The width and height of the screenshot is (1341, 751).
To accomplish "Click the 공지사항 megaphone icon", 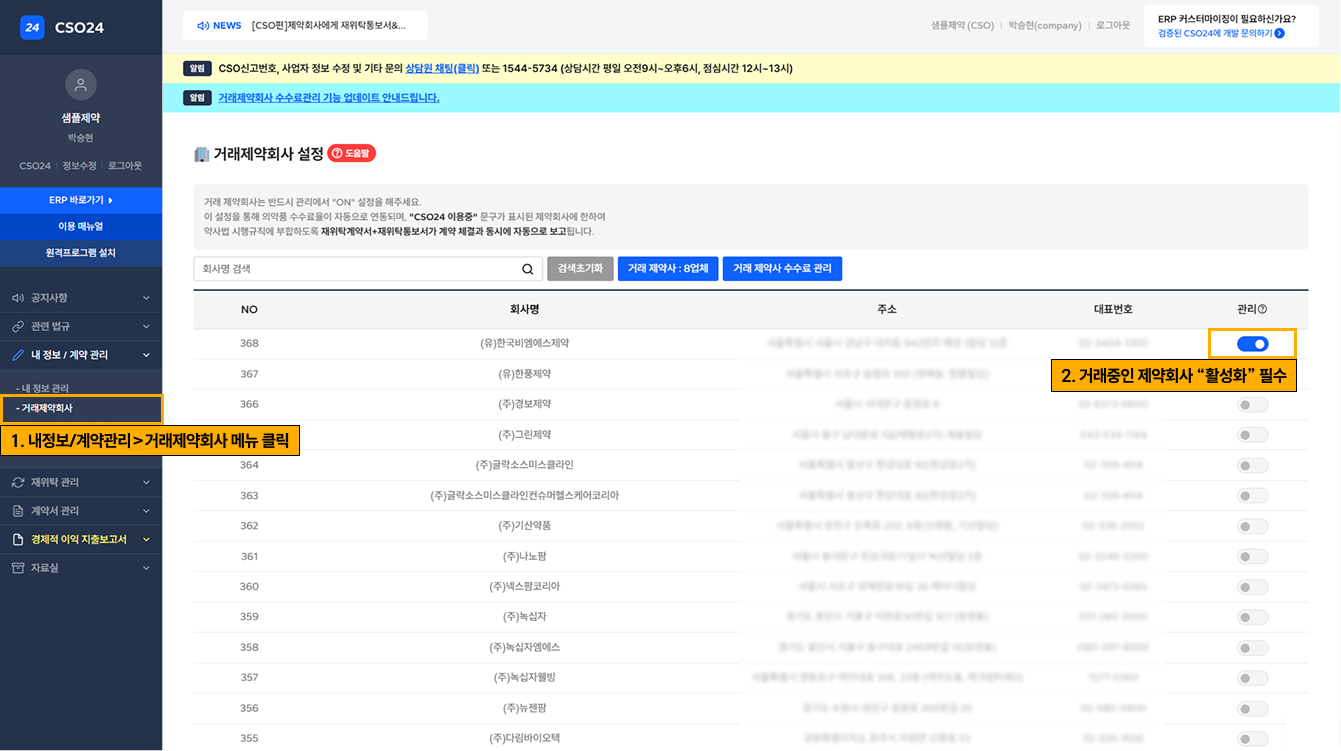I will 17,298.
